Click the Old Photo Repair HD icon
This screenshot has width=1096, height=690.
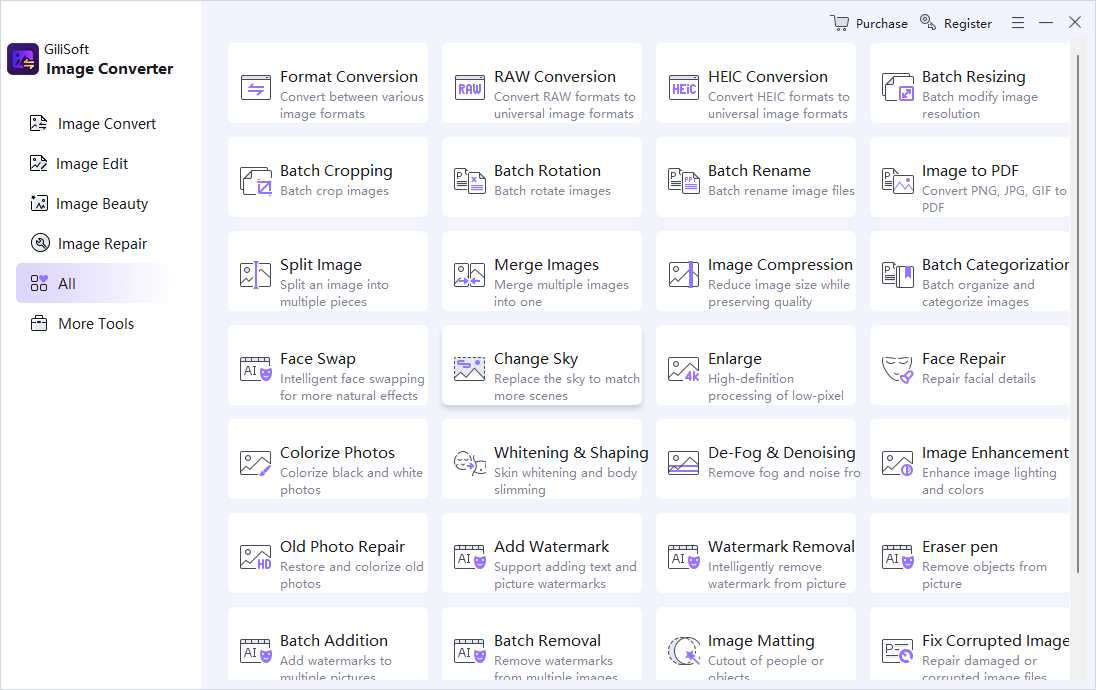point(256,557)
